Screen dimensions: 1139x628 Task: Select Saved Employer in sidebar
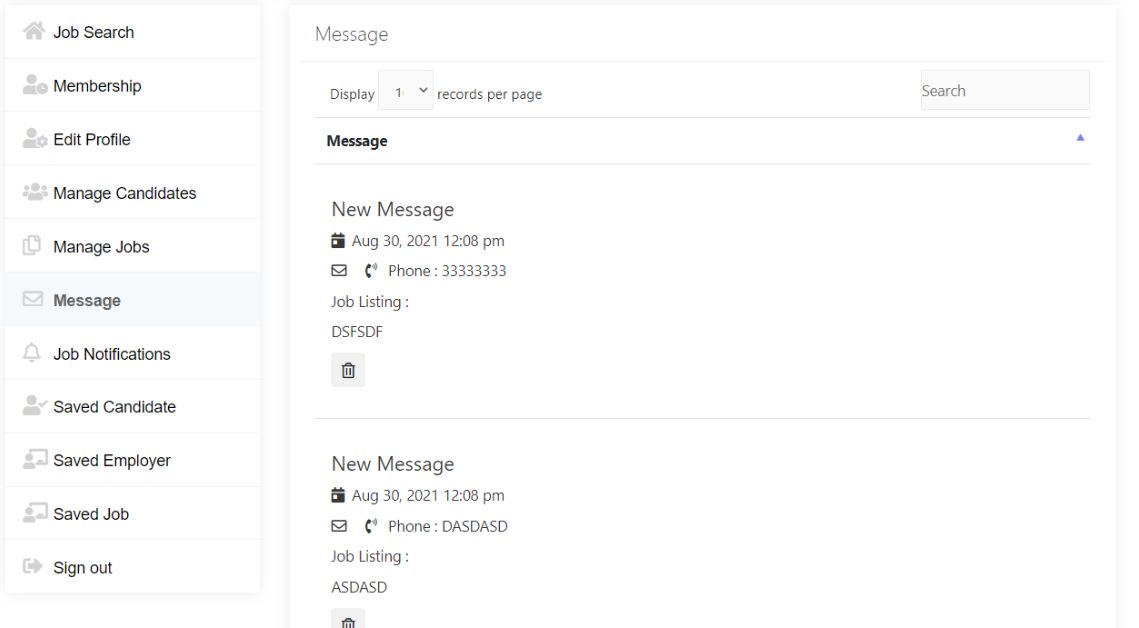point(112,461)
